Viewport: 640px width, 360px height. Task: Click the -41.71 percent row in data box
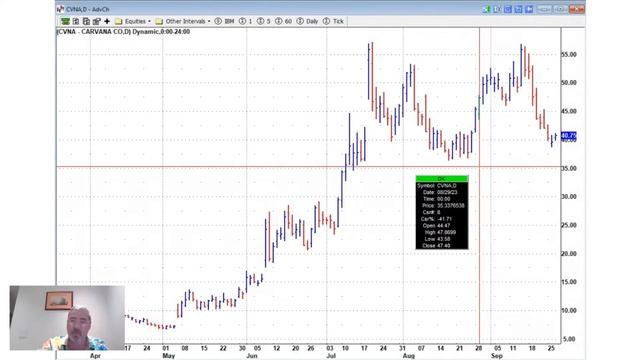[442, 219]
